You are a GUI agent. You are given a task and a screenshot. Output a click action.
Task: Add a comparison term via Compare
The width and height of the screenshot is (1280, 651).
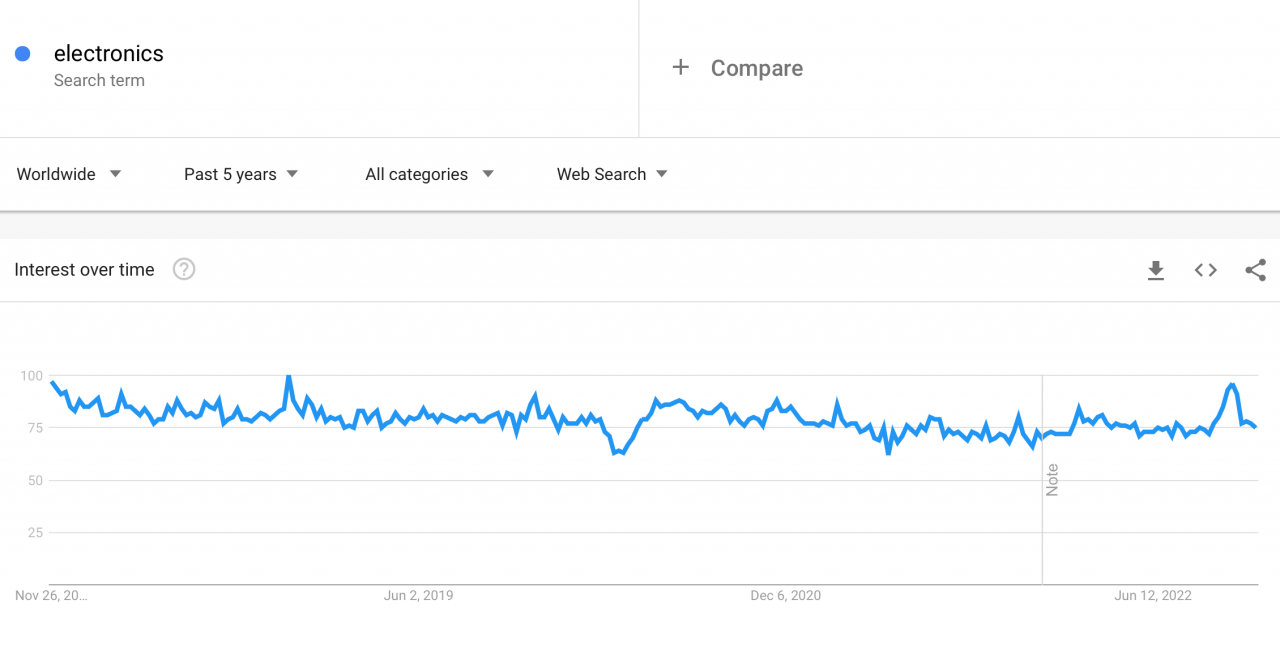(x=756, y=68)
